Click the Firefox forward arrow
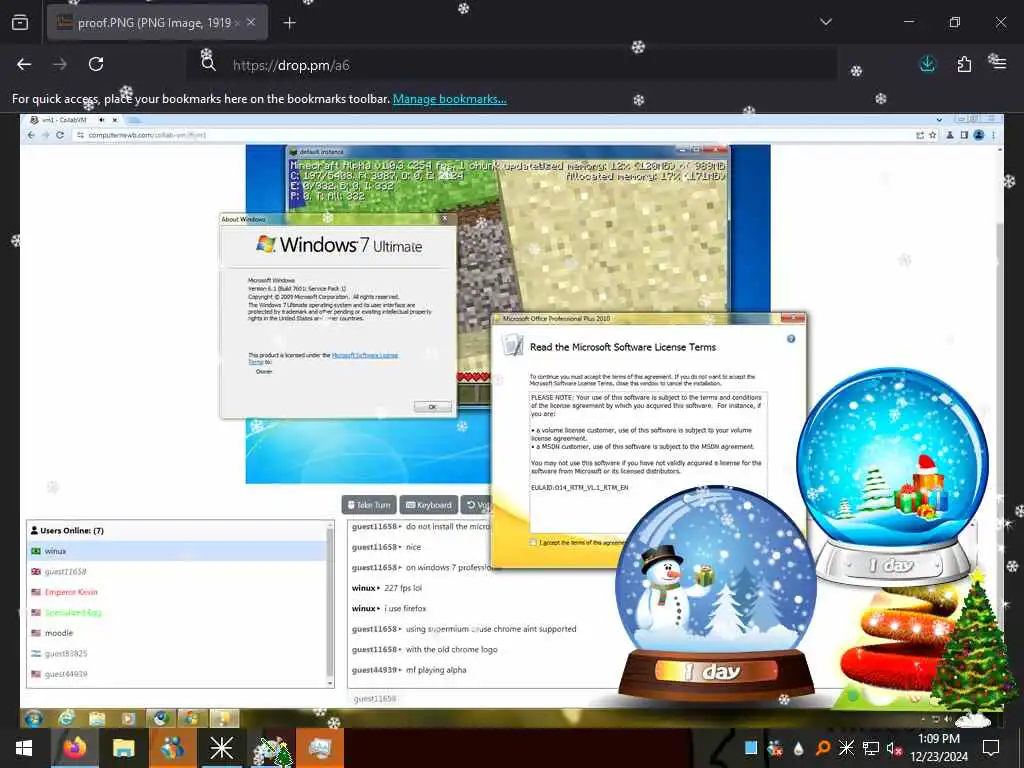The height and width of the screenshot is (768, 1024). pos(60,64)
